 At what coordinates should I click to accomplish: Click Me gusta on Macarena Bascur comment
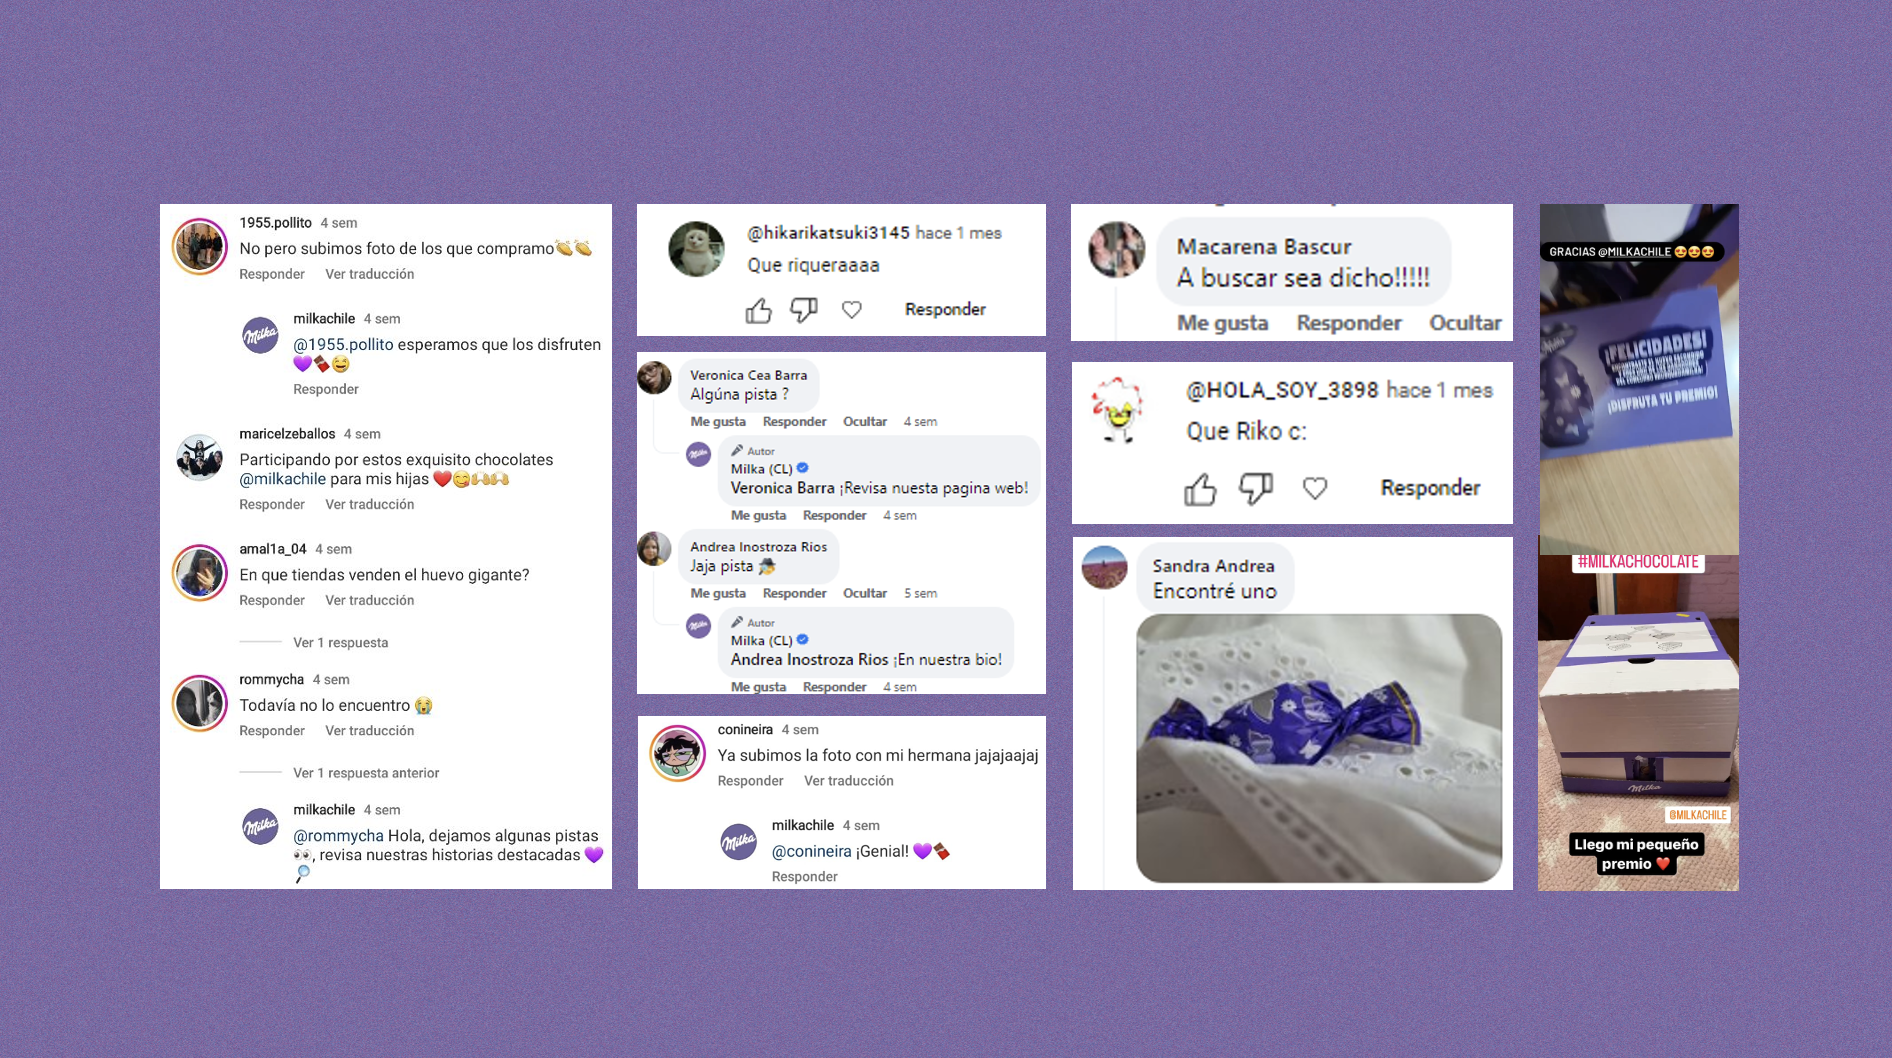click(1222, 323)
